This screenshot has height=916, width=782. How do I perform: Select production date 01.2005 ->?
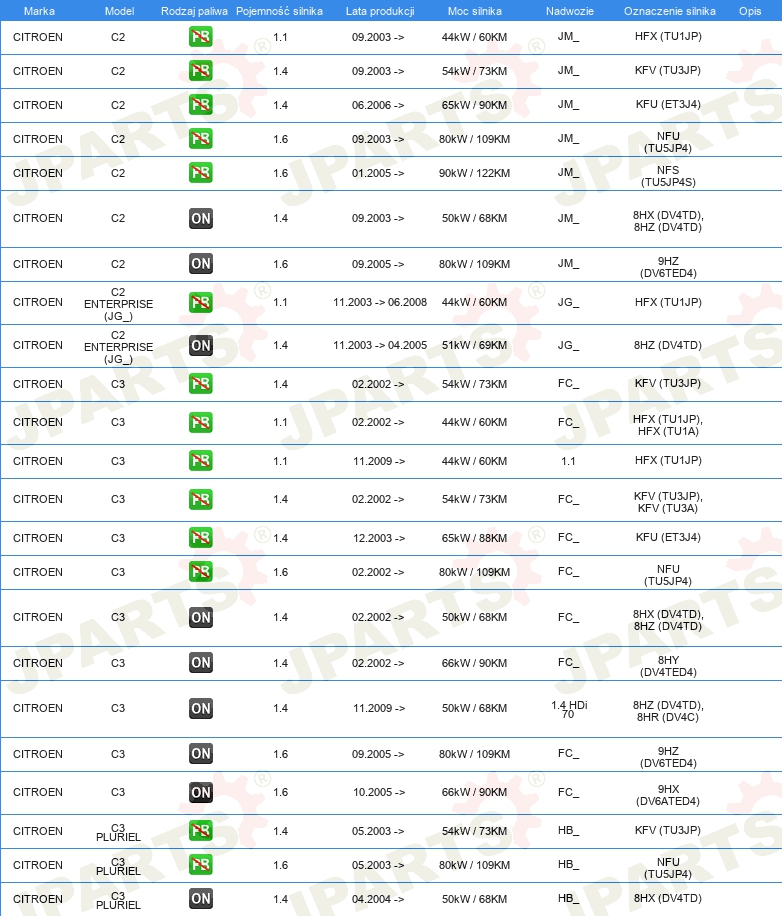point(377,173)
